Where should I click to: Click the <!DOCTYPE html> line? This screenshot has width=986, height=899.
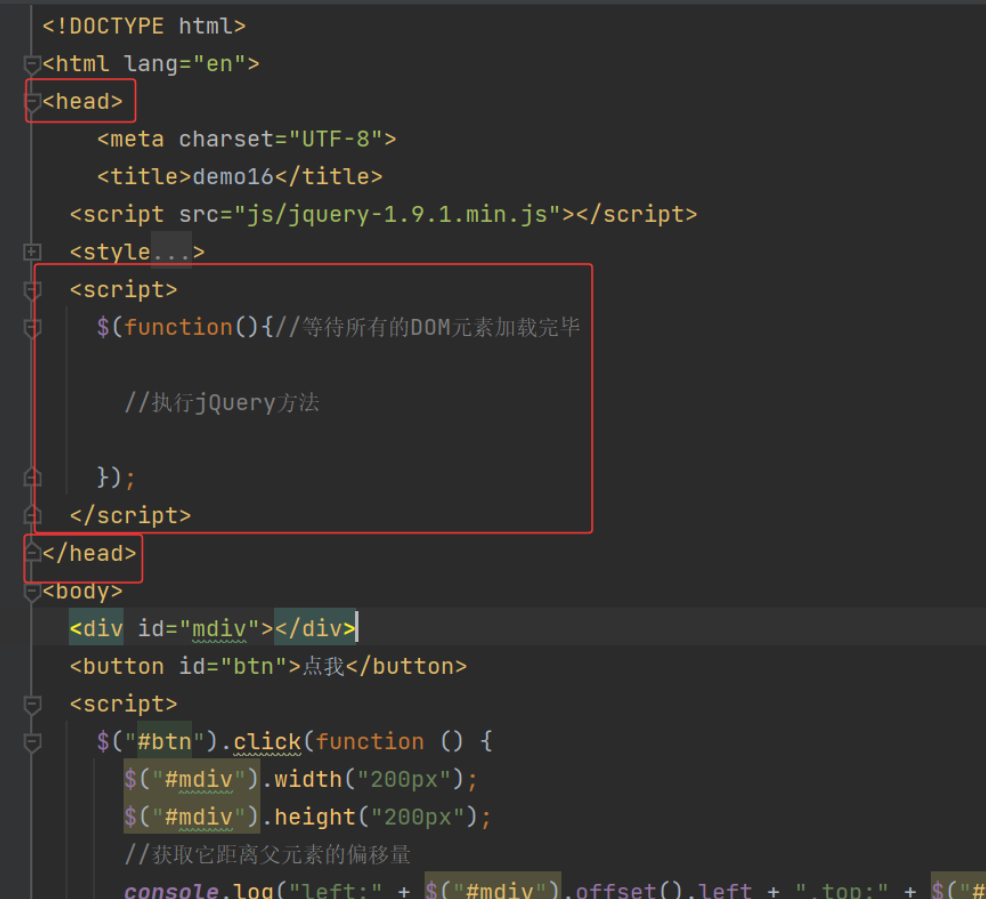pos(144,26)
